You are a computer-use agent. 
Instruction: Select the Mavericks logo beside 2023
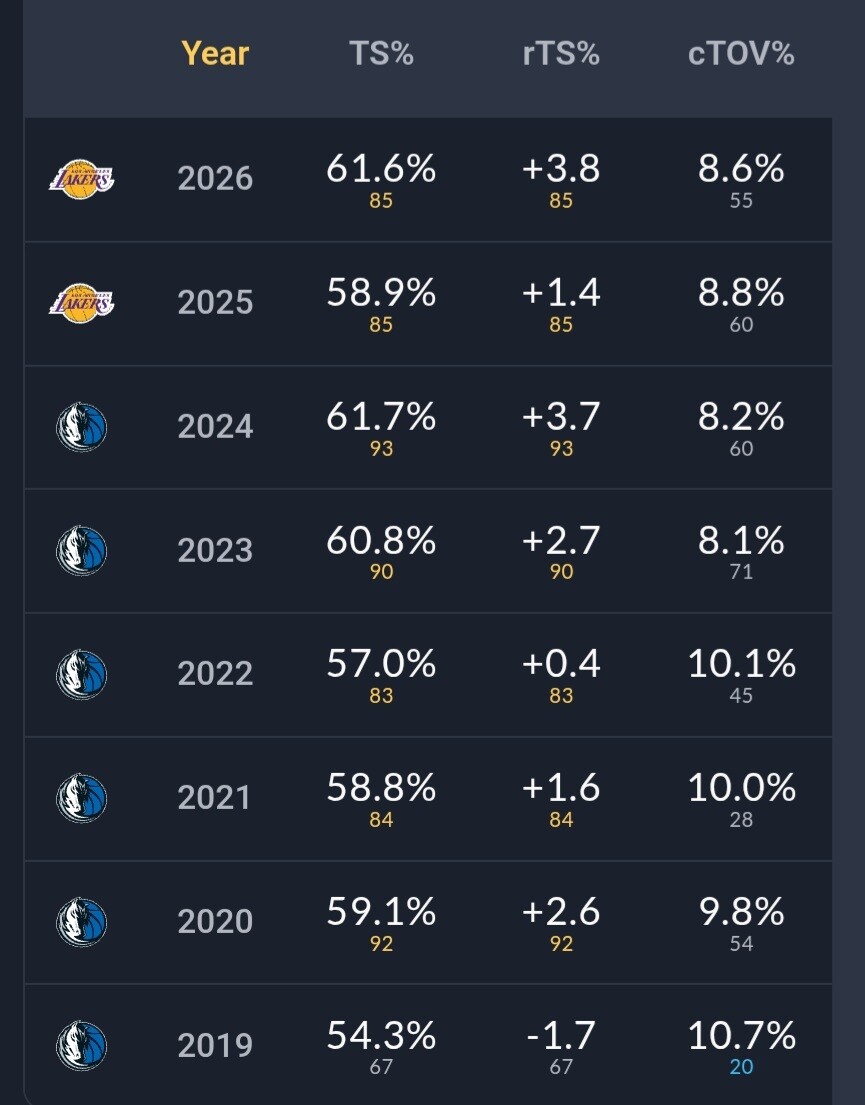coord(81,550)
